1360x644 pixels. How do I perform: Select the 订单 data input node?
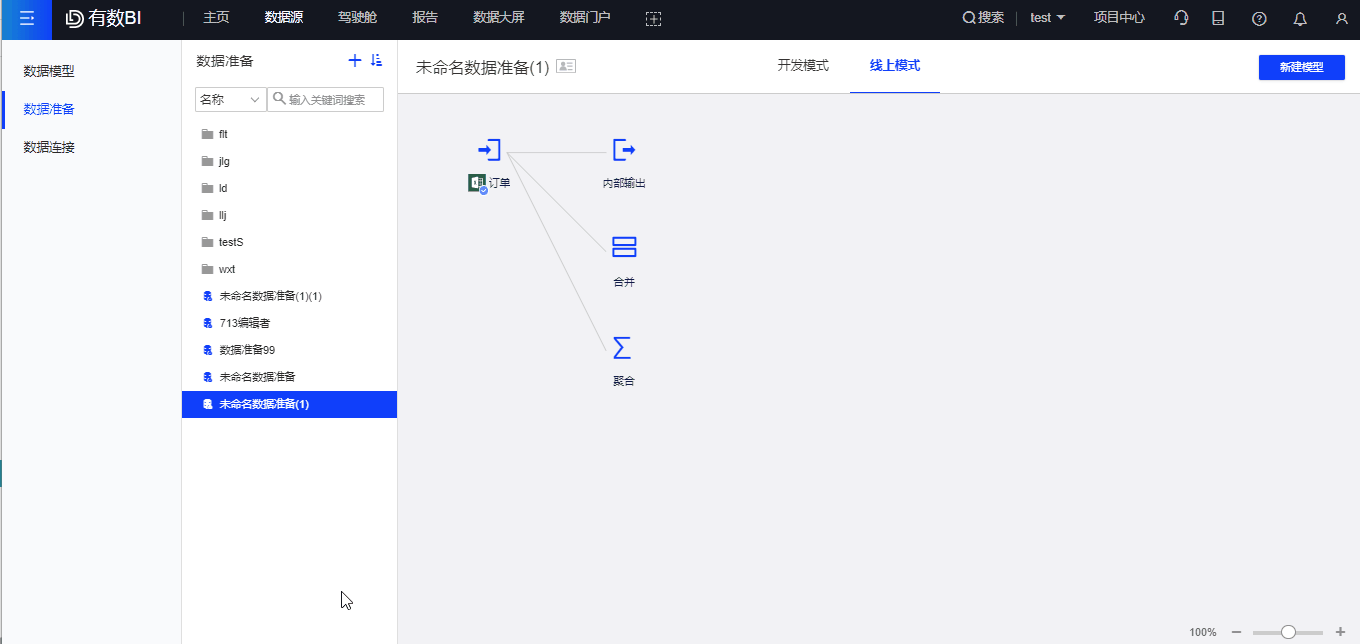point(488,150)
